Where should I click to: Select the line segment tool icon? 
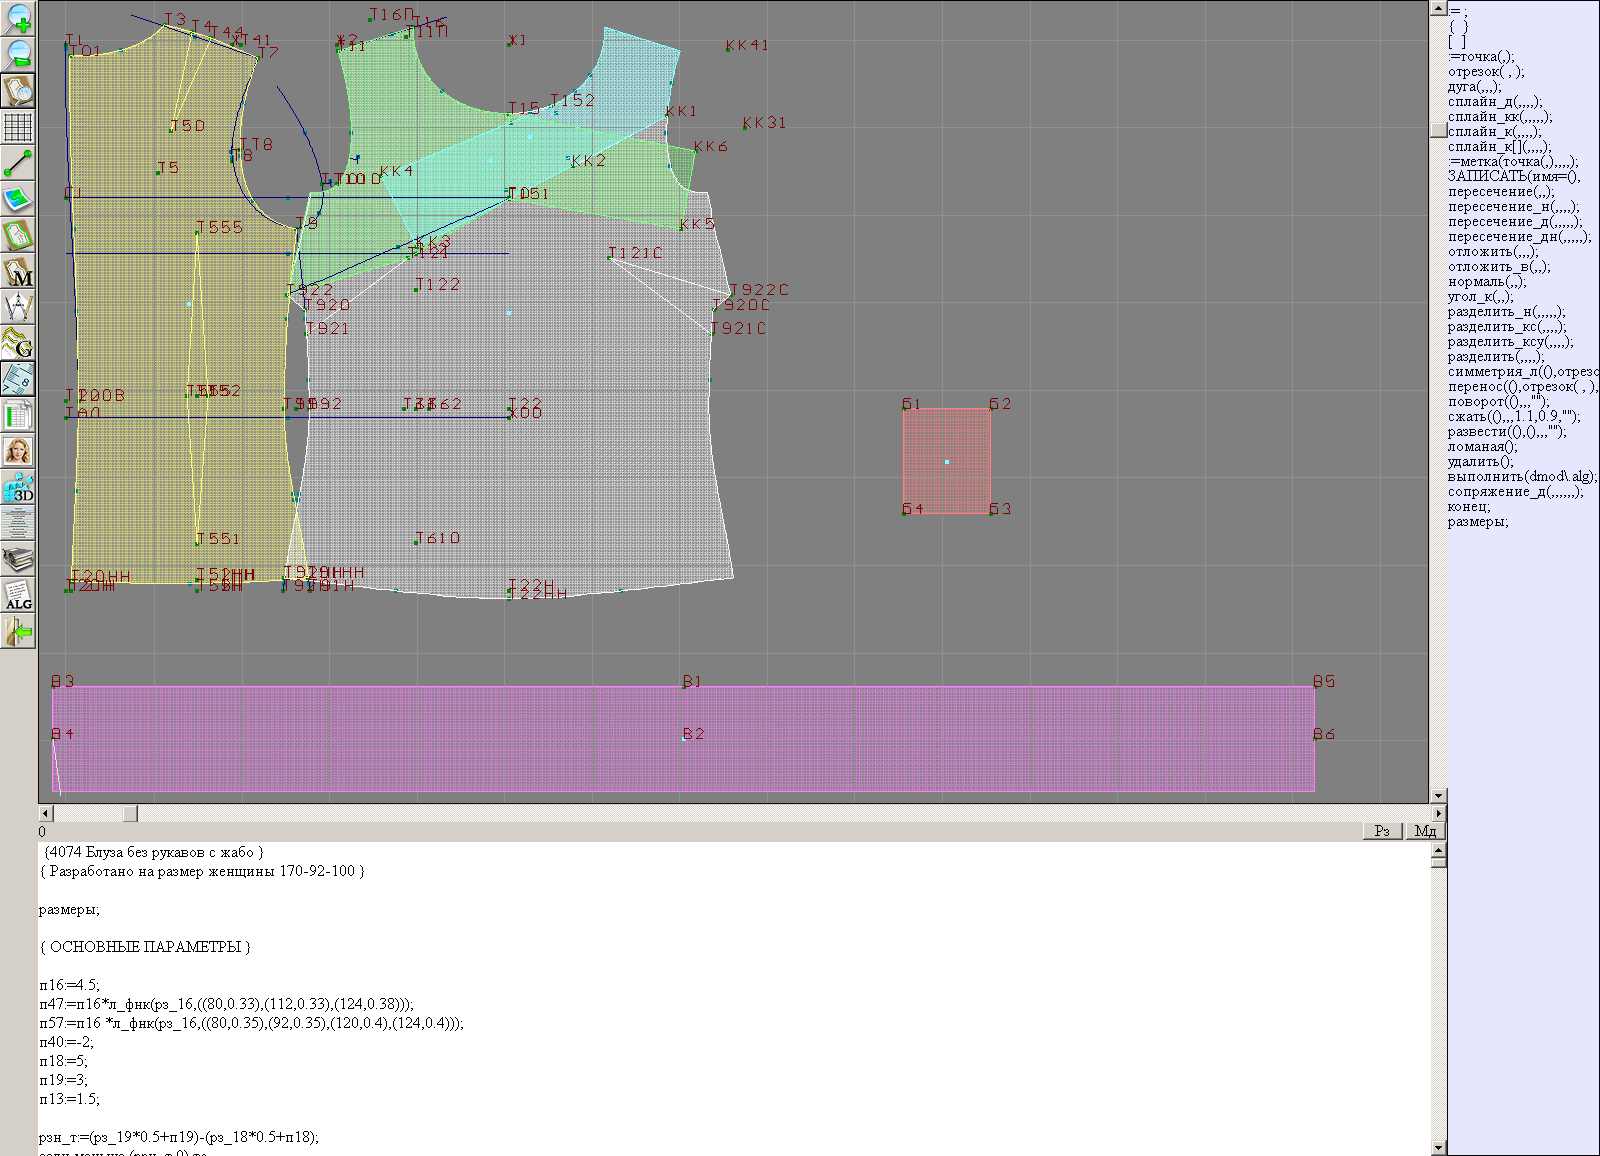[x=18, y=163]
